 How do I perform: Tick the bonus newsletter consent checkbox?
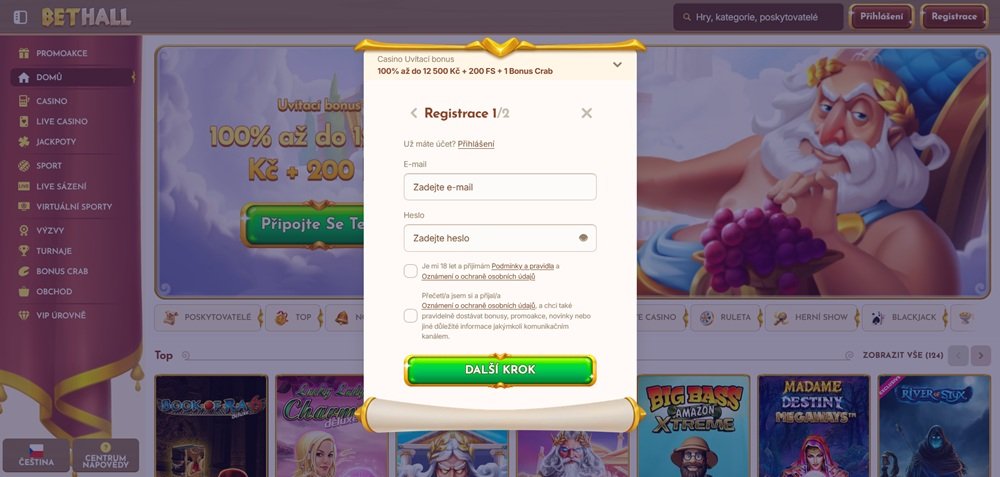click(411, 316)
